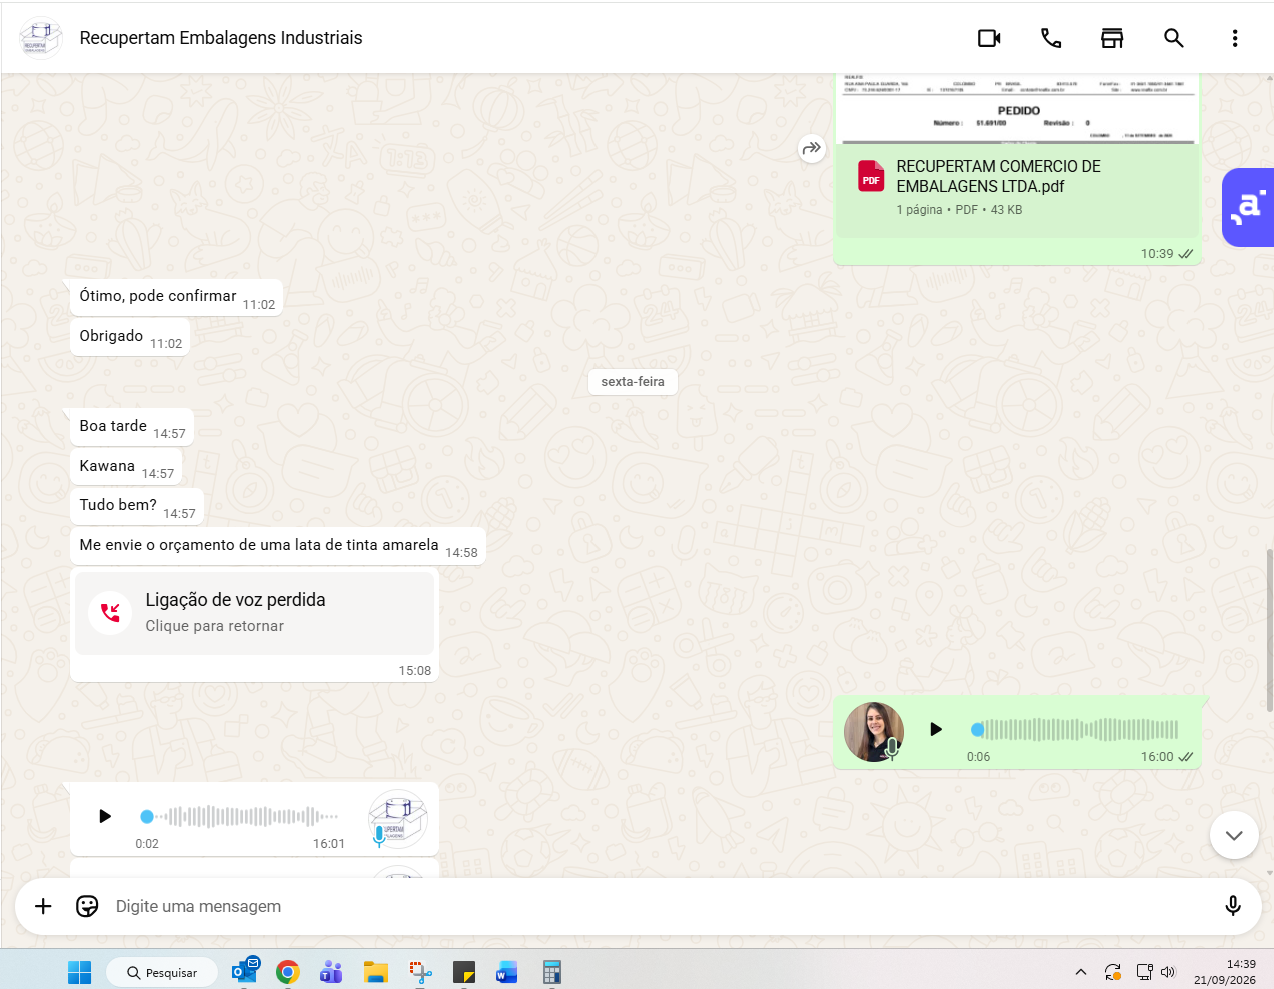Open the business catalog storefront icon
Image resolution: width=1274 pixels, height=989 pixels.
pyautogui.click(x=1112, y=38)
